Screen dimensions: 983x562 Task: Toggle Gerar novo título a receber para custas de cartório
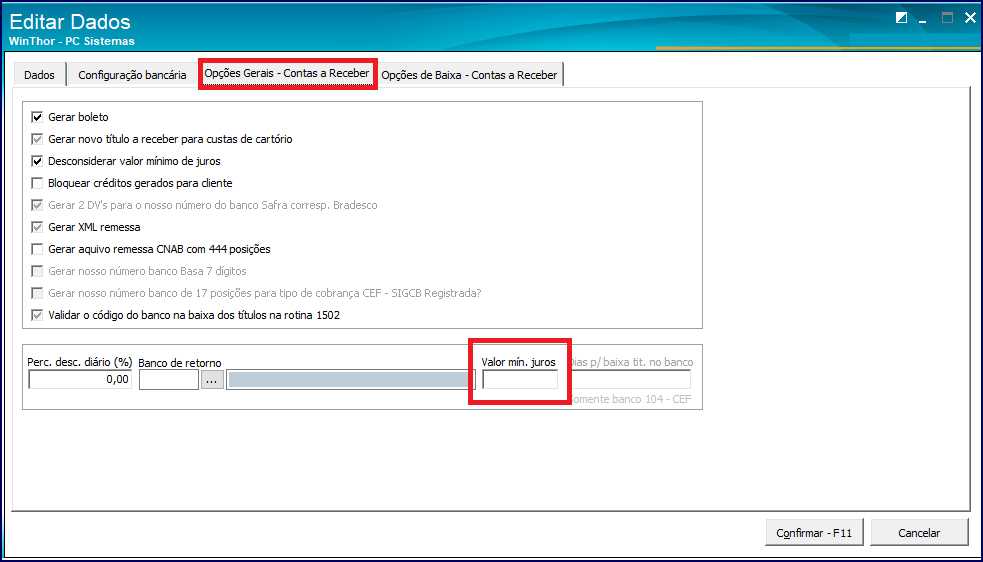coord(37,139)
